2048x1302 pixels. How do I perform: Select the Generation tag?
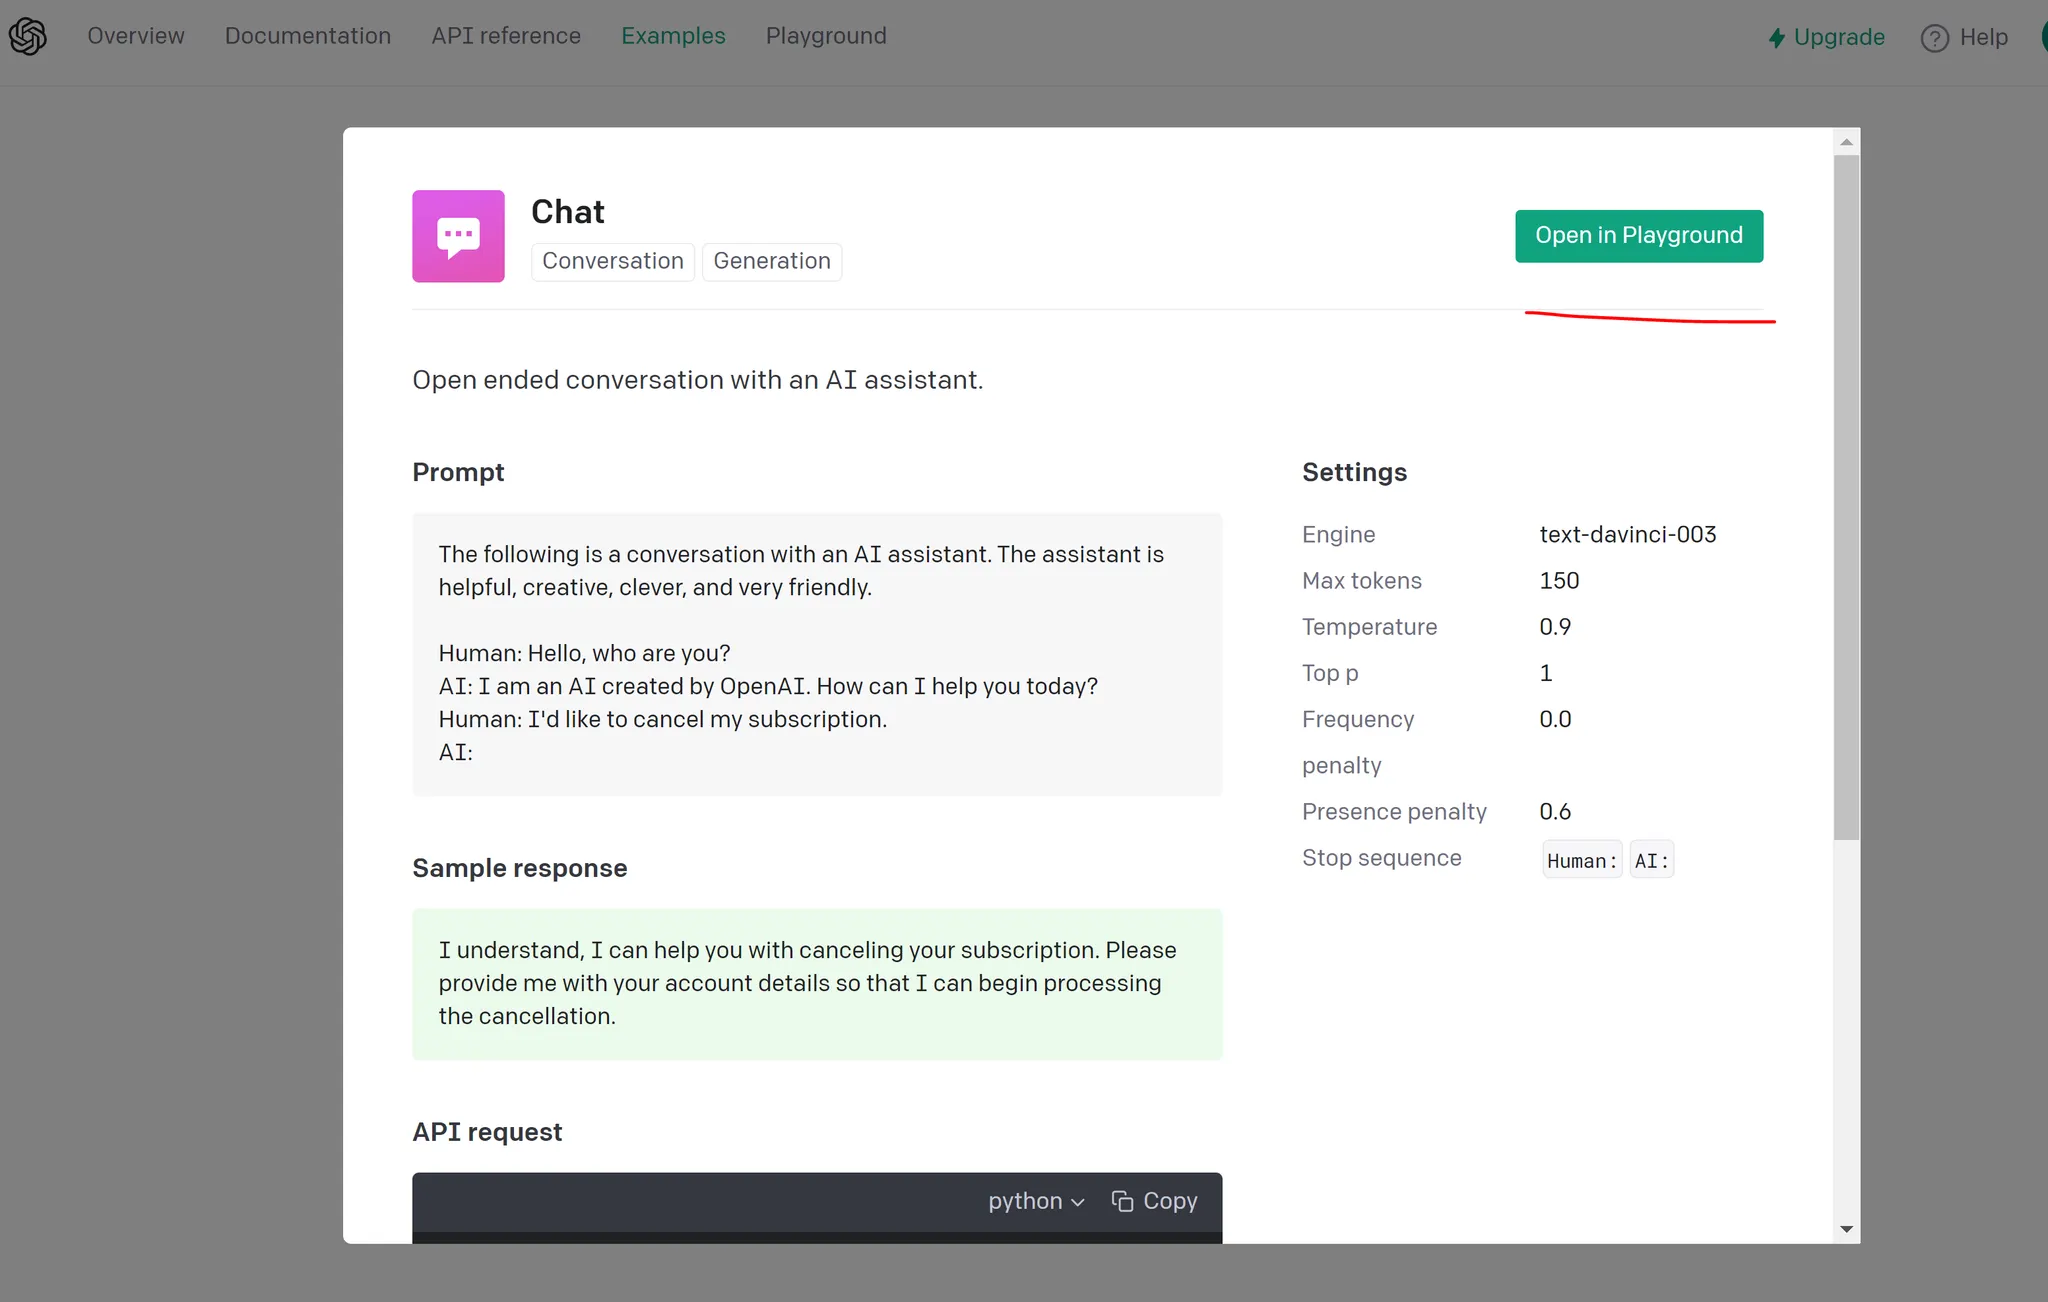click(x=771, y=261)
